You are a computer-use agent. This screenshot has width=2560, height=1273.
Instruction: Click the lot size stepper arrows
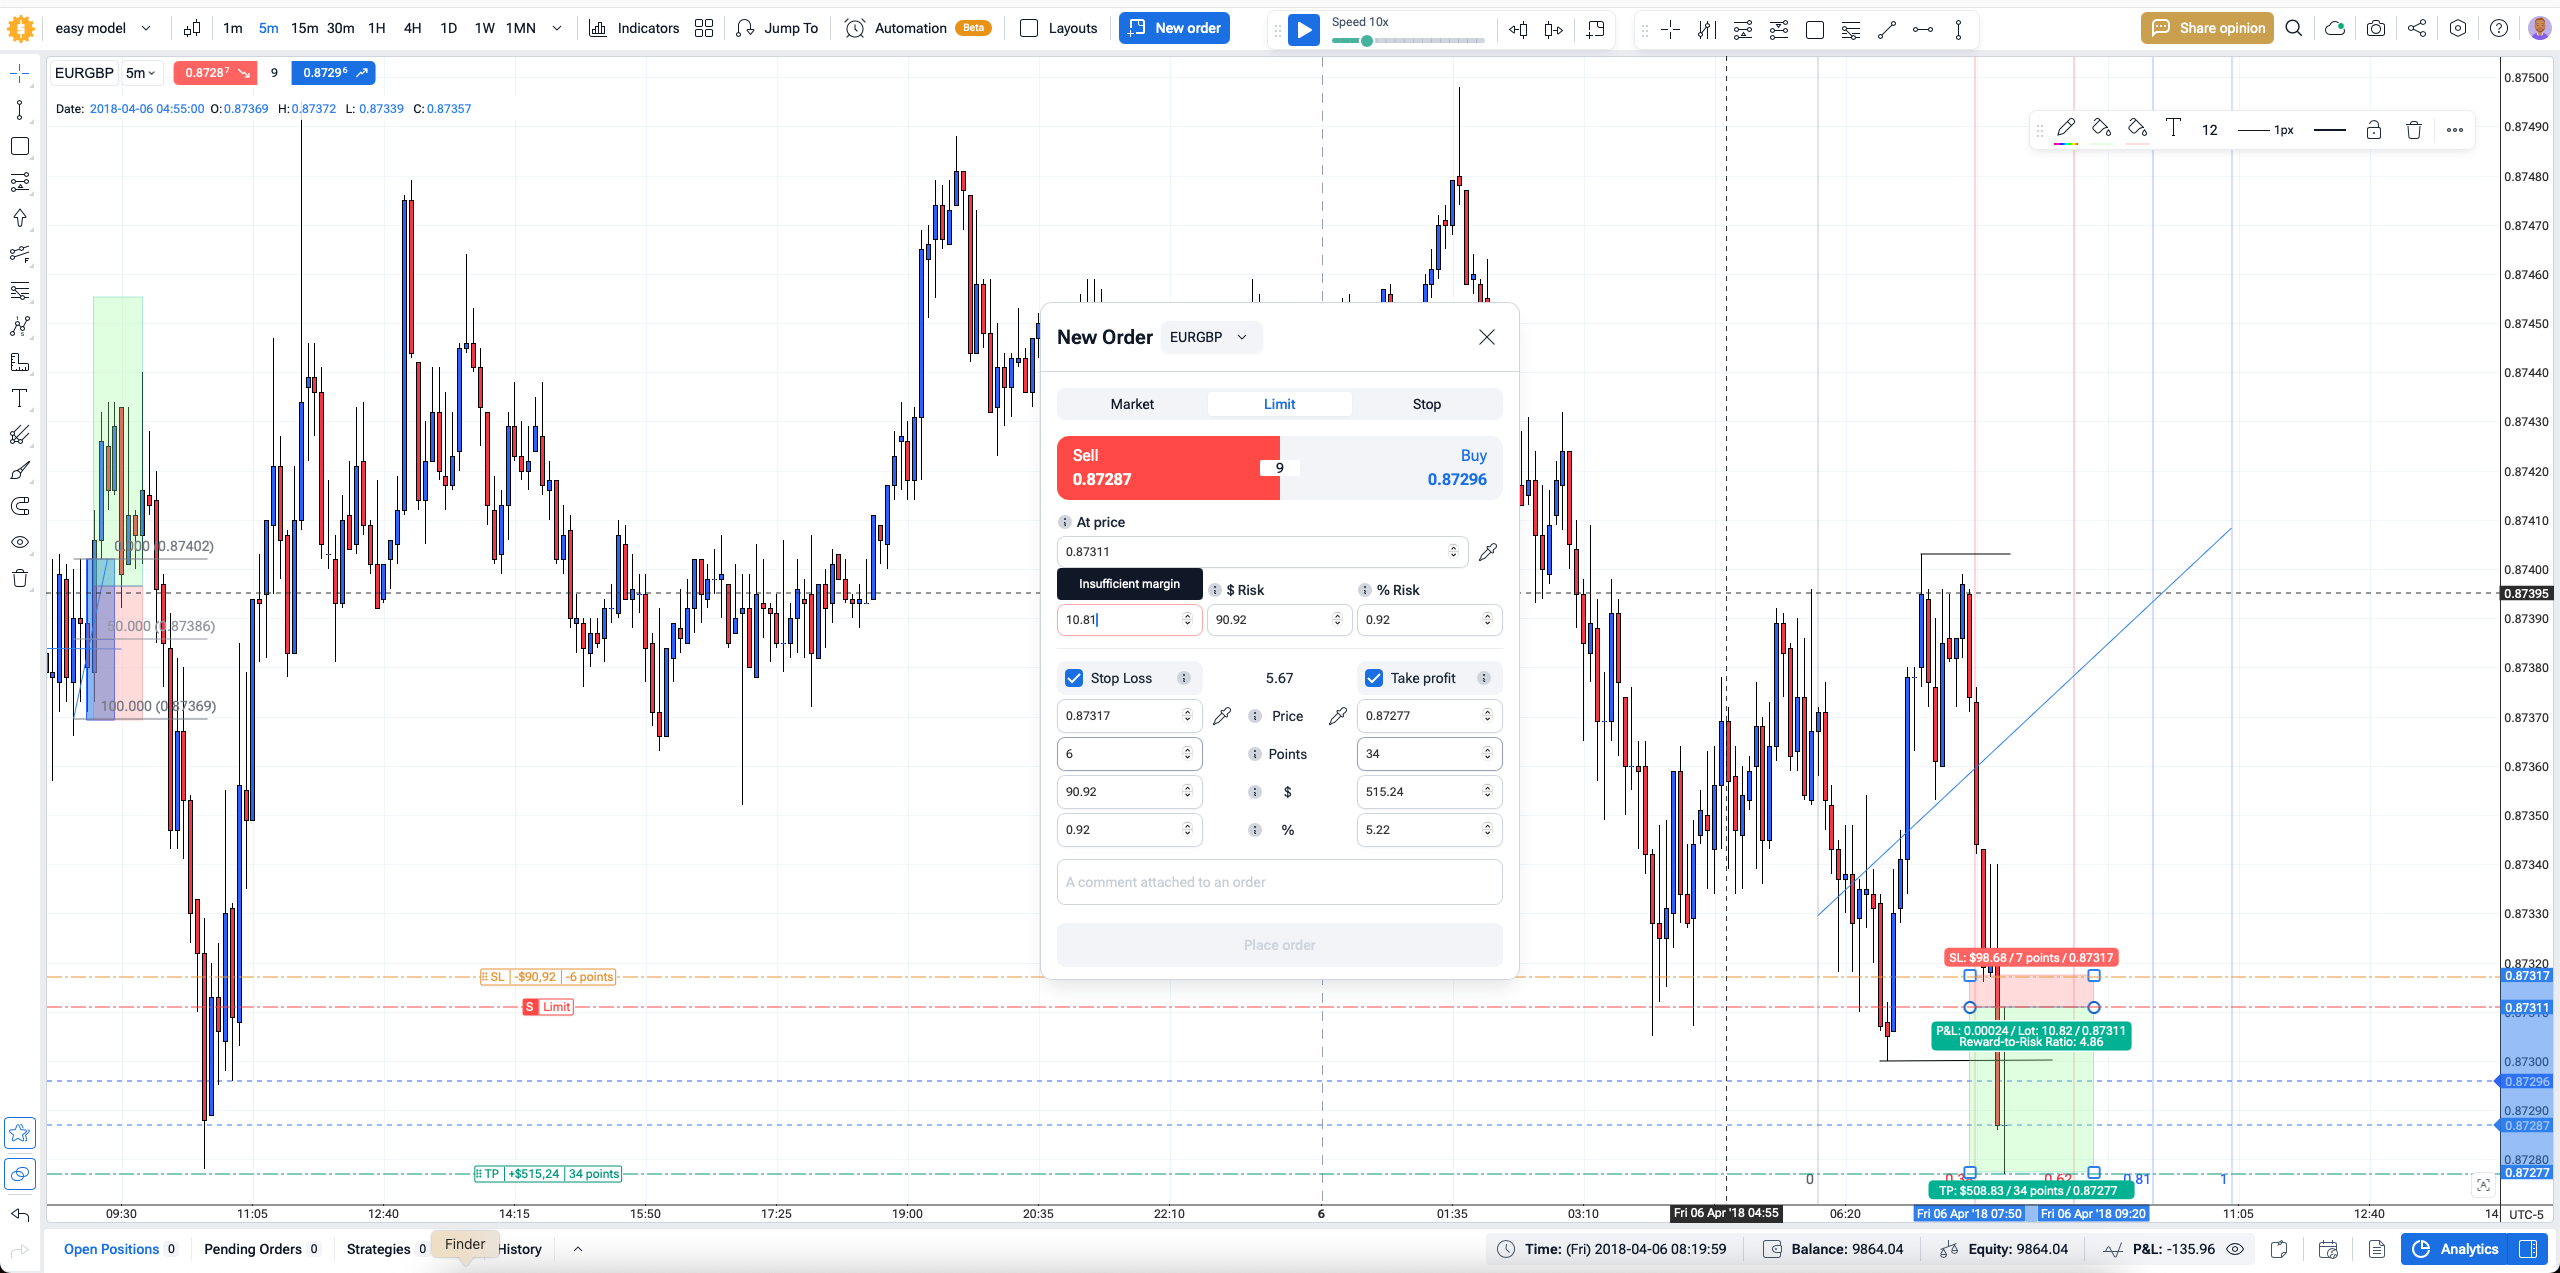pyautogui.click(x=1188, y=620)
